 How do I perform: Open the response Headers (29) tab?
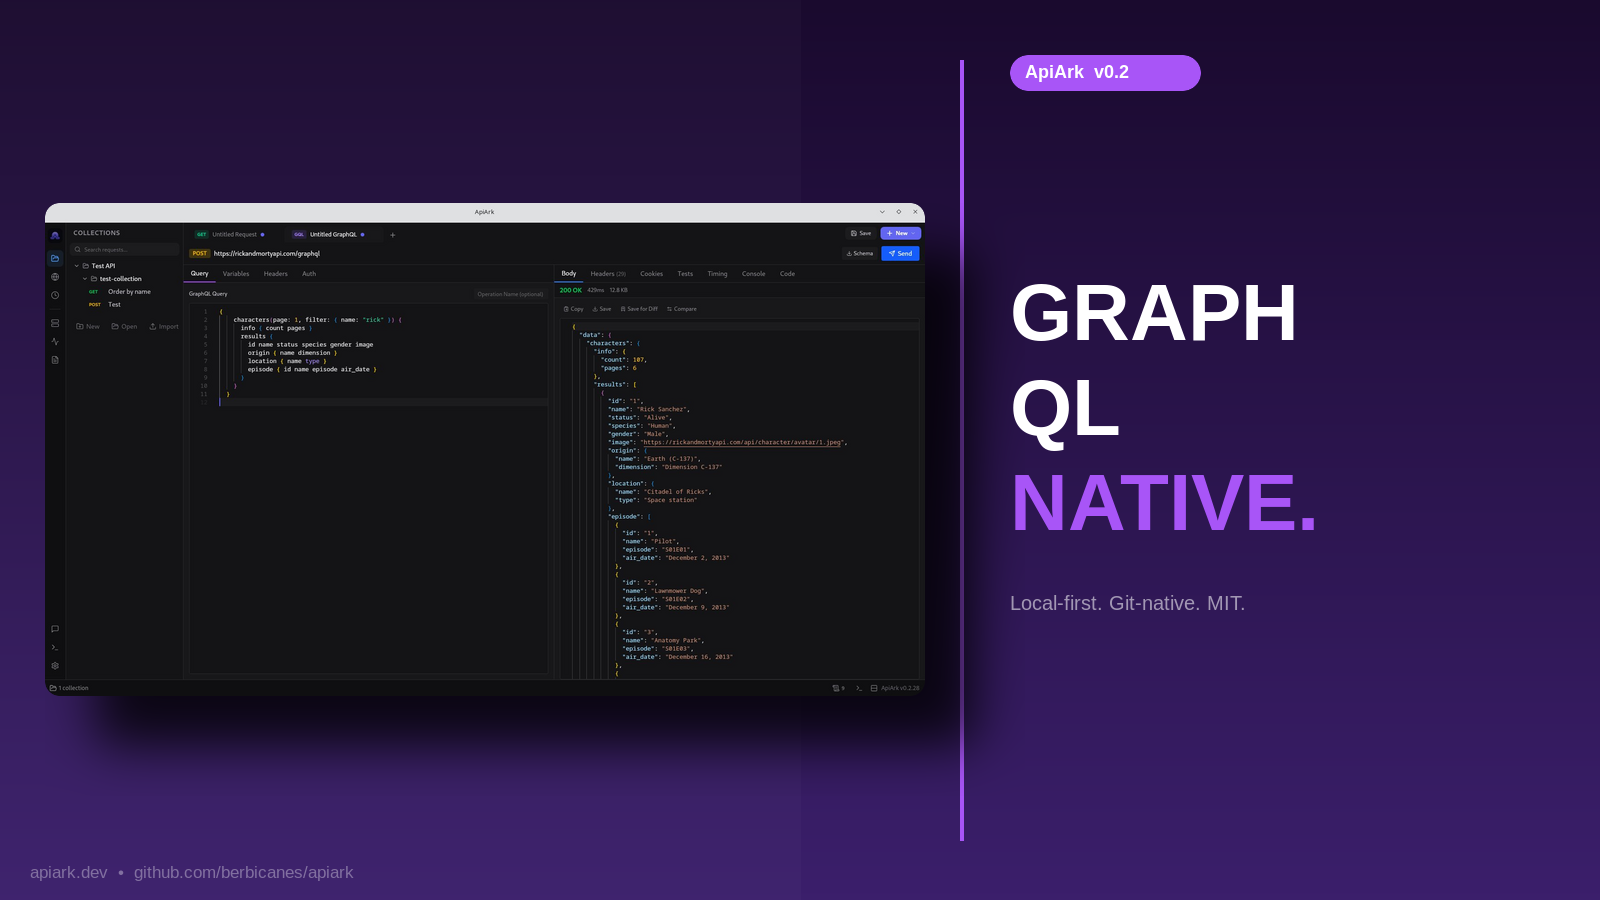[x=608, y=274]
